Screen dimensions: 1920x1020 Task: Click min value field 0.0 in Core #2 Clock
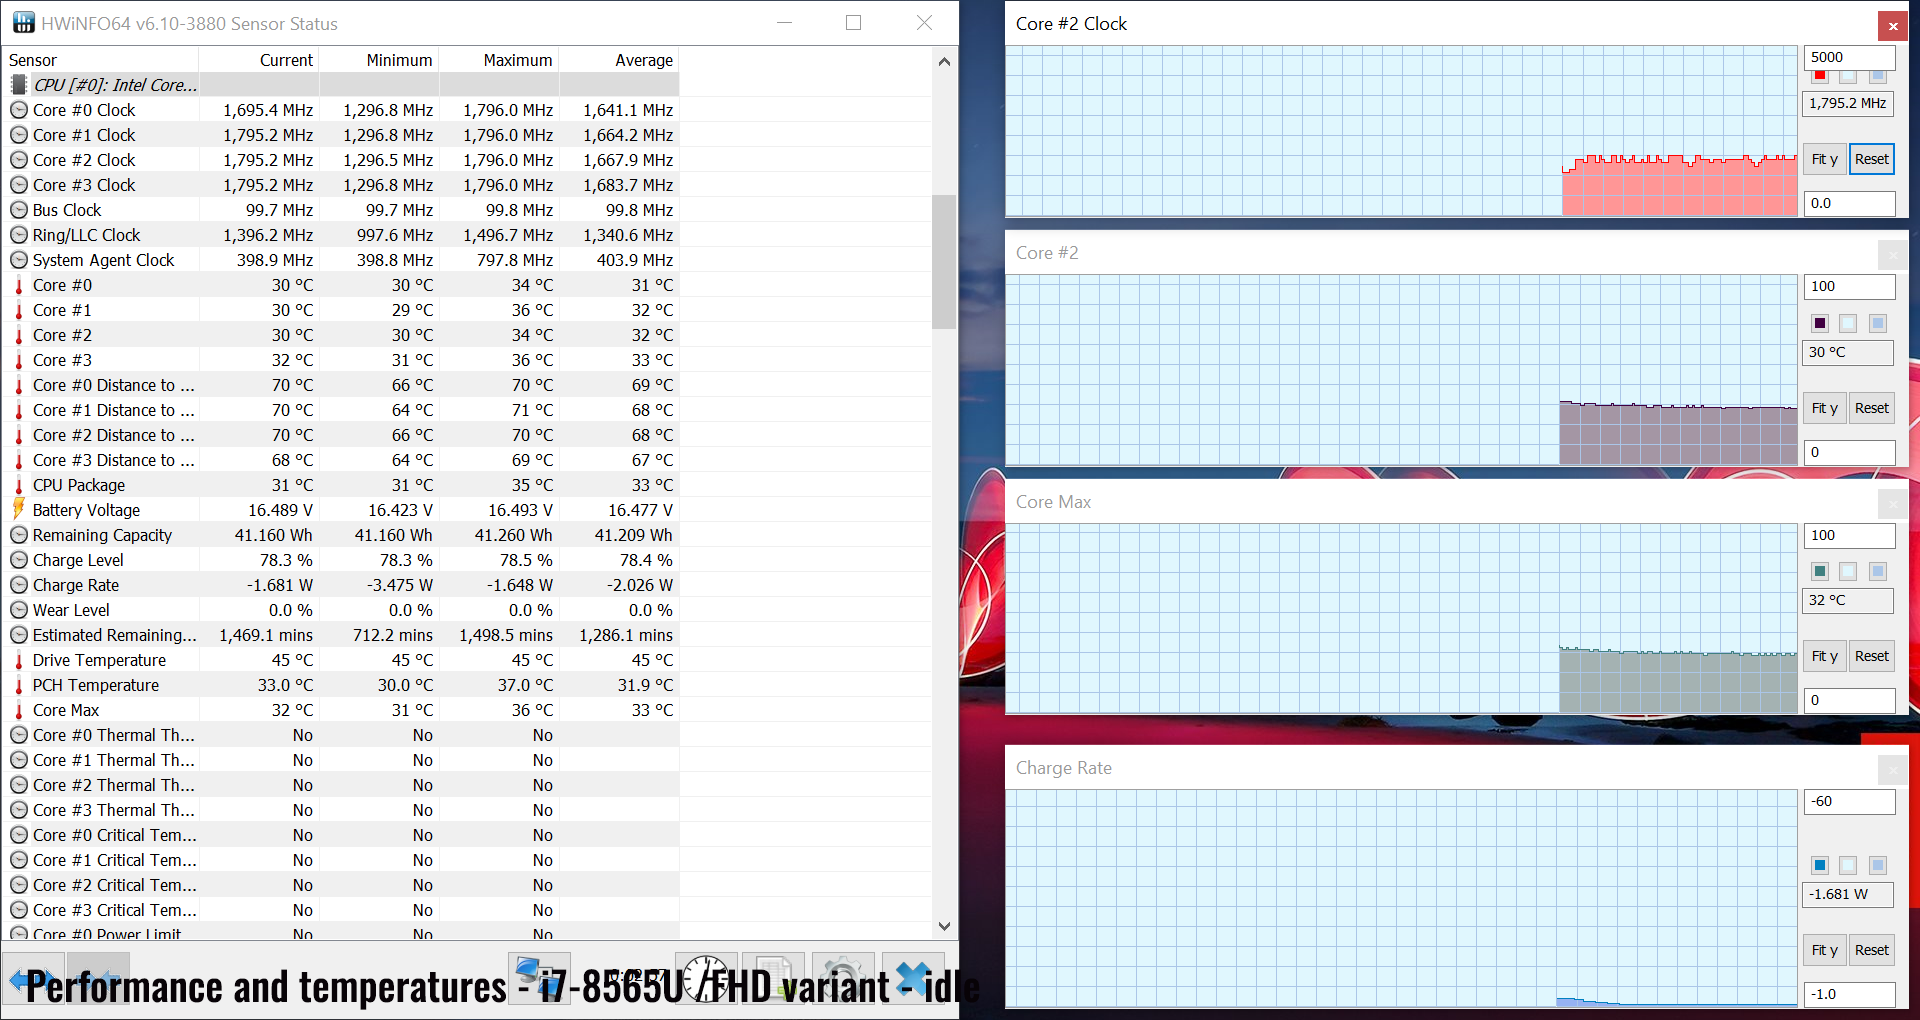click(1849, 203)
